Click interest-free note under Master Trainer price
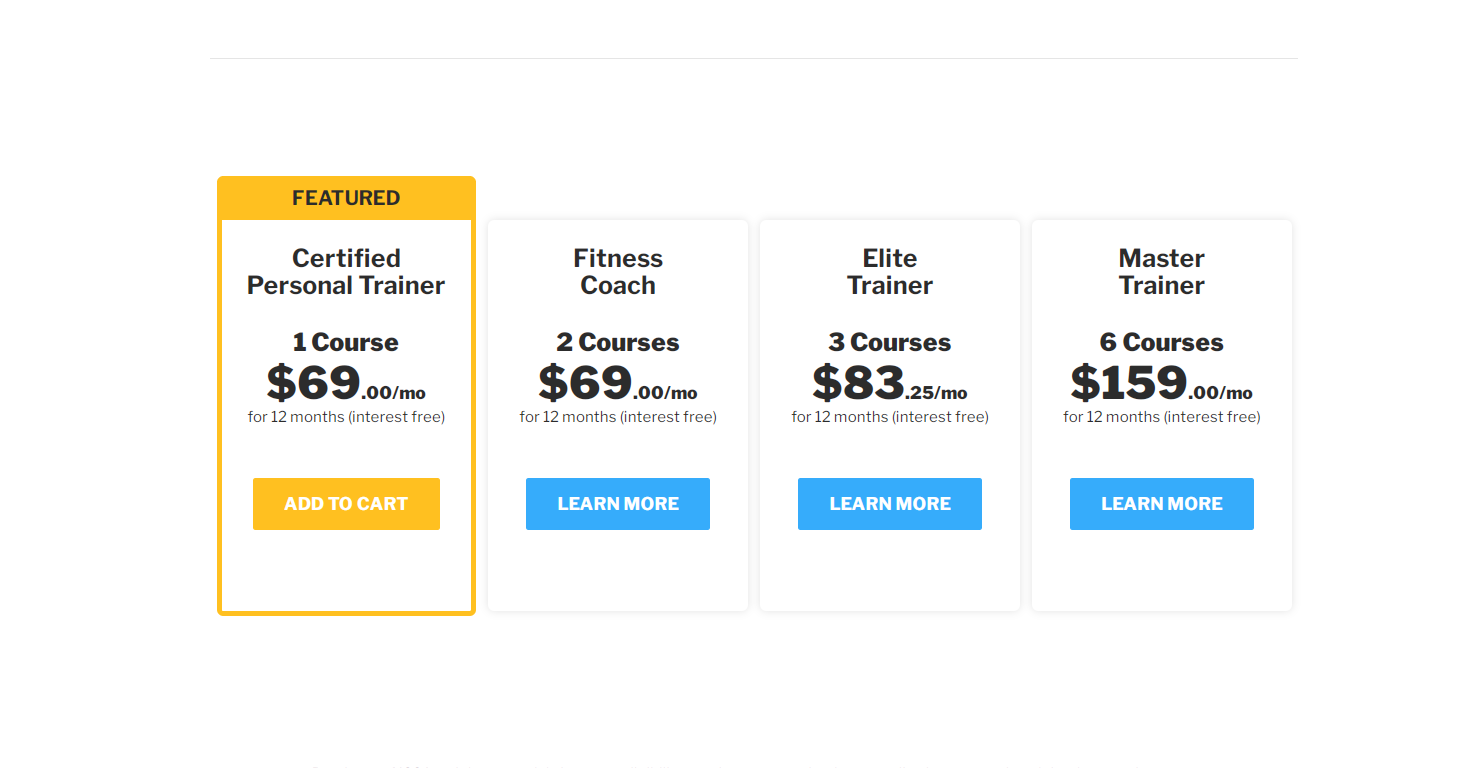Image resolution: width=1461 pixels, height=768 pixels. (x=1161, y=417)
